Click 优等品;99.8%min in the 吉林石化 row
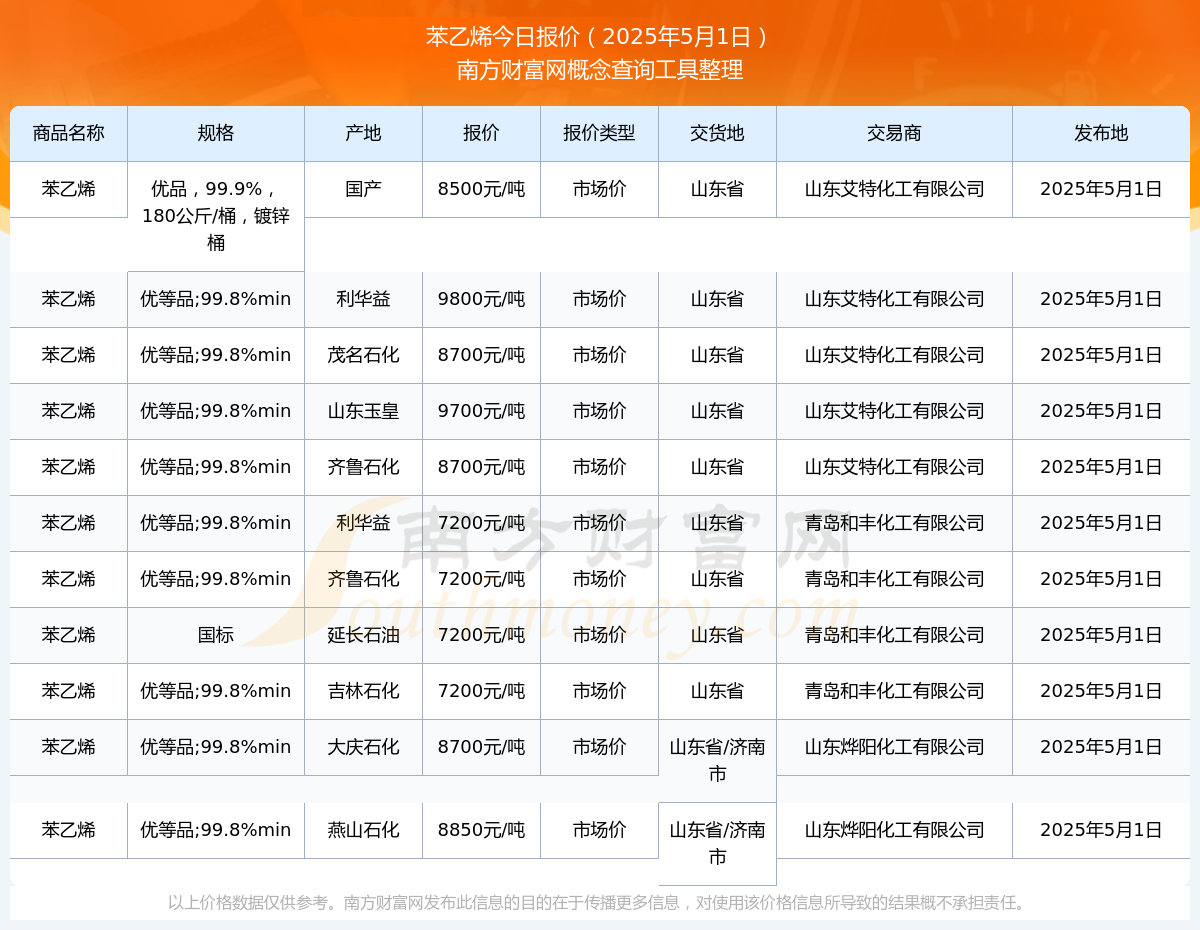Viewport: 1200px width, 930px height. tap(216, 691)
